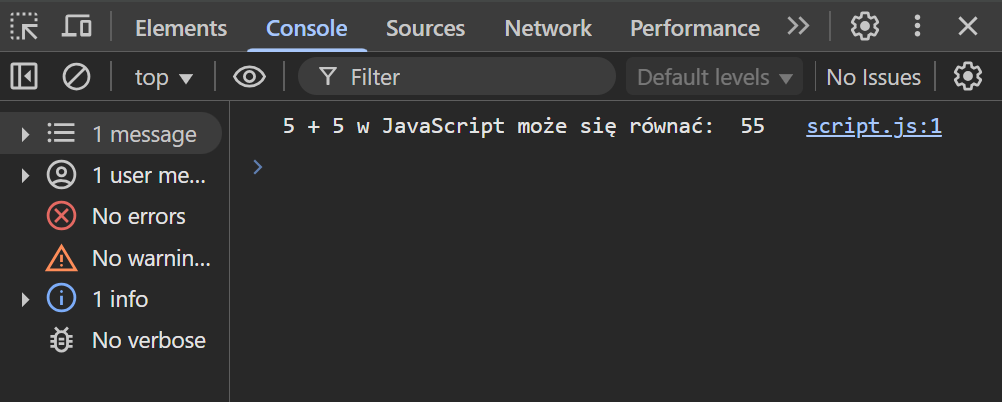Select the user messages person icon
Screen dimensions: 1002x402
(x=61, y=175)
